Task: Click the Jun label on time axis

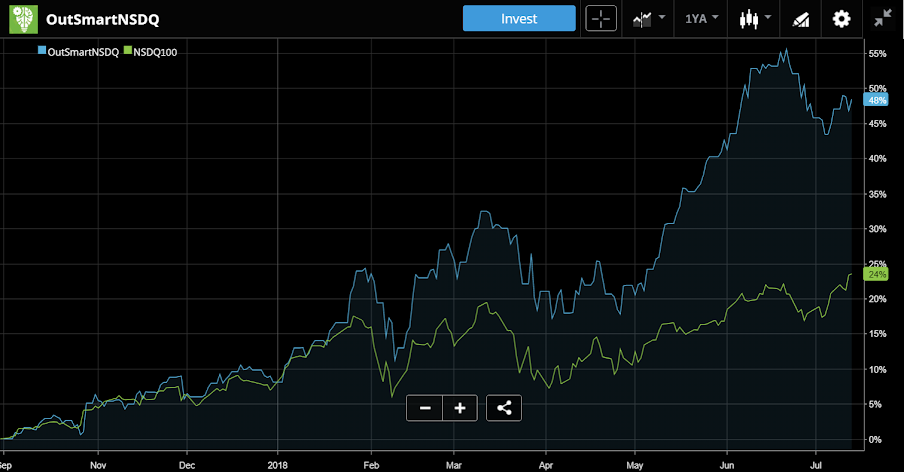Action: tap(727, 465)
